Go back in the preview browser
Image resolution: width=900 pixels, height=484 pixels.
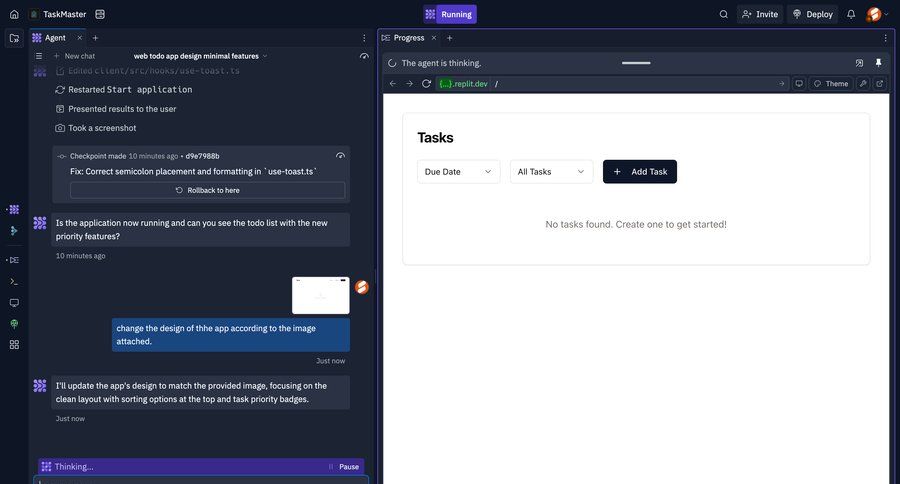tap(393, 84)
